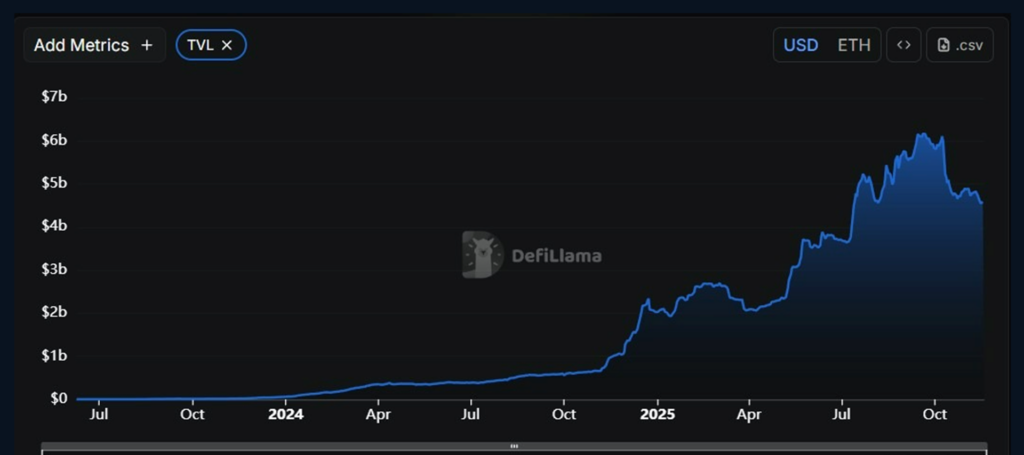Click the $4b y-axis label

pos(54,226)
